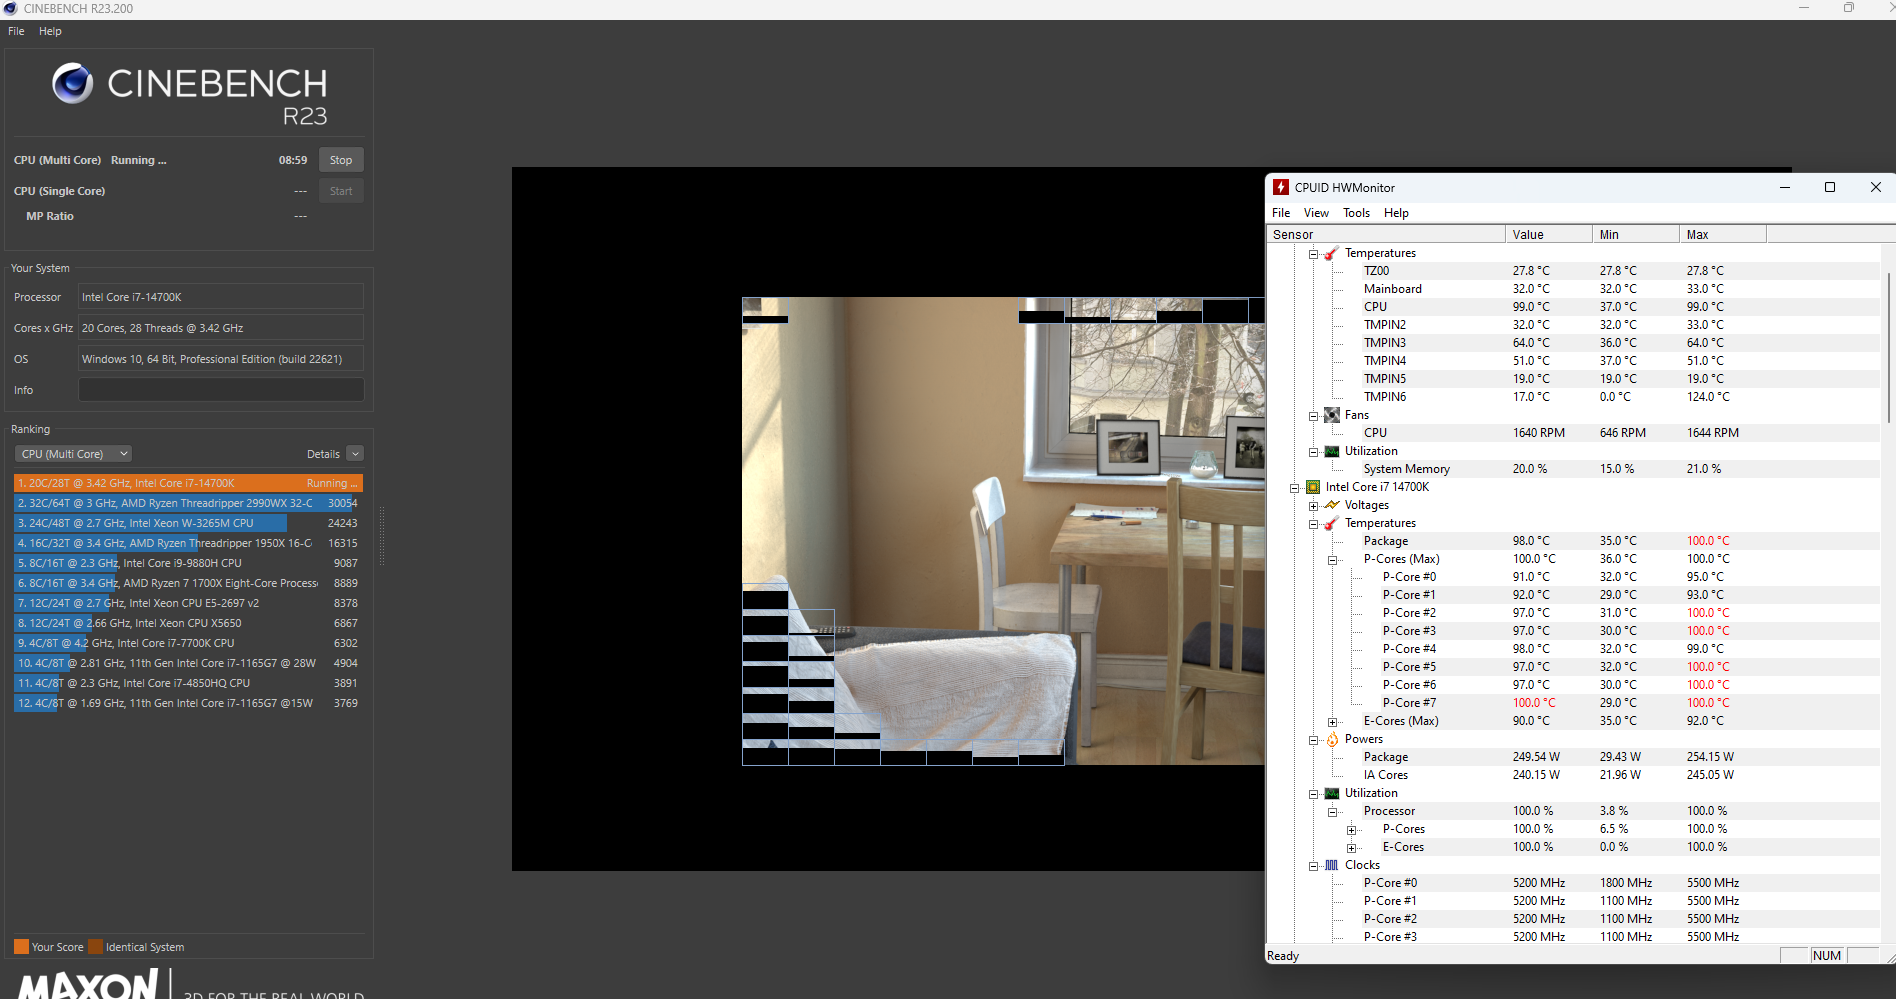This screenshot has width=1896, height=999.
Task: Open HWMonitor Help menu
Action: [1396, 213]
